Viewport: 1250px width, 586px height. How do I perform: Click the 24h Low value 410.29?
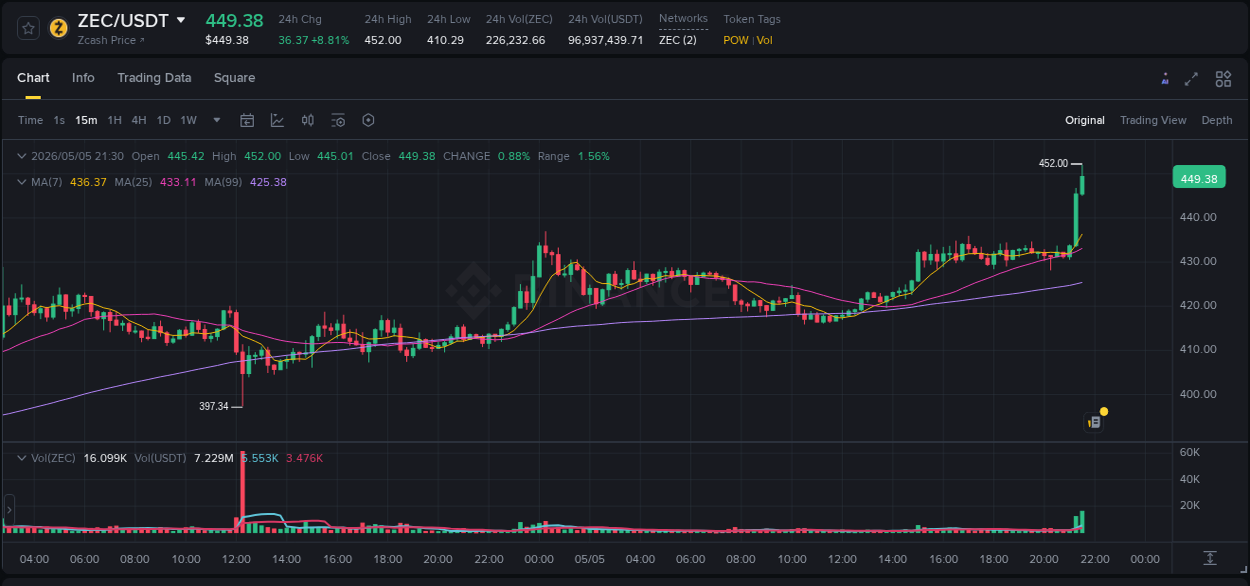coord(446,40)
